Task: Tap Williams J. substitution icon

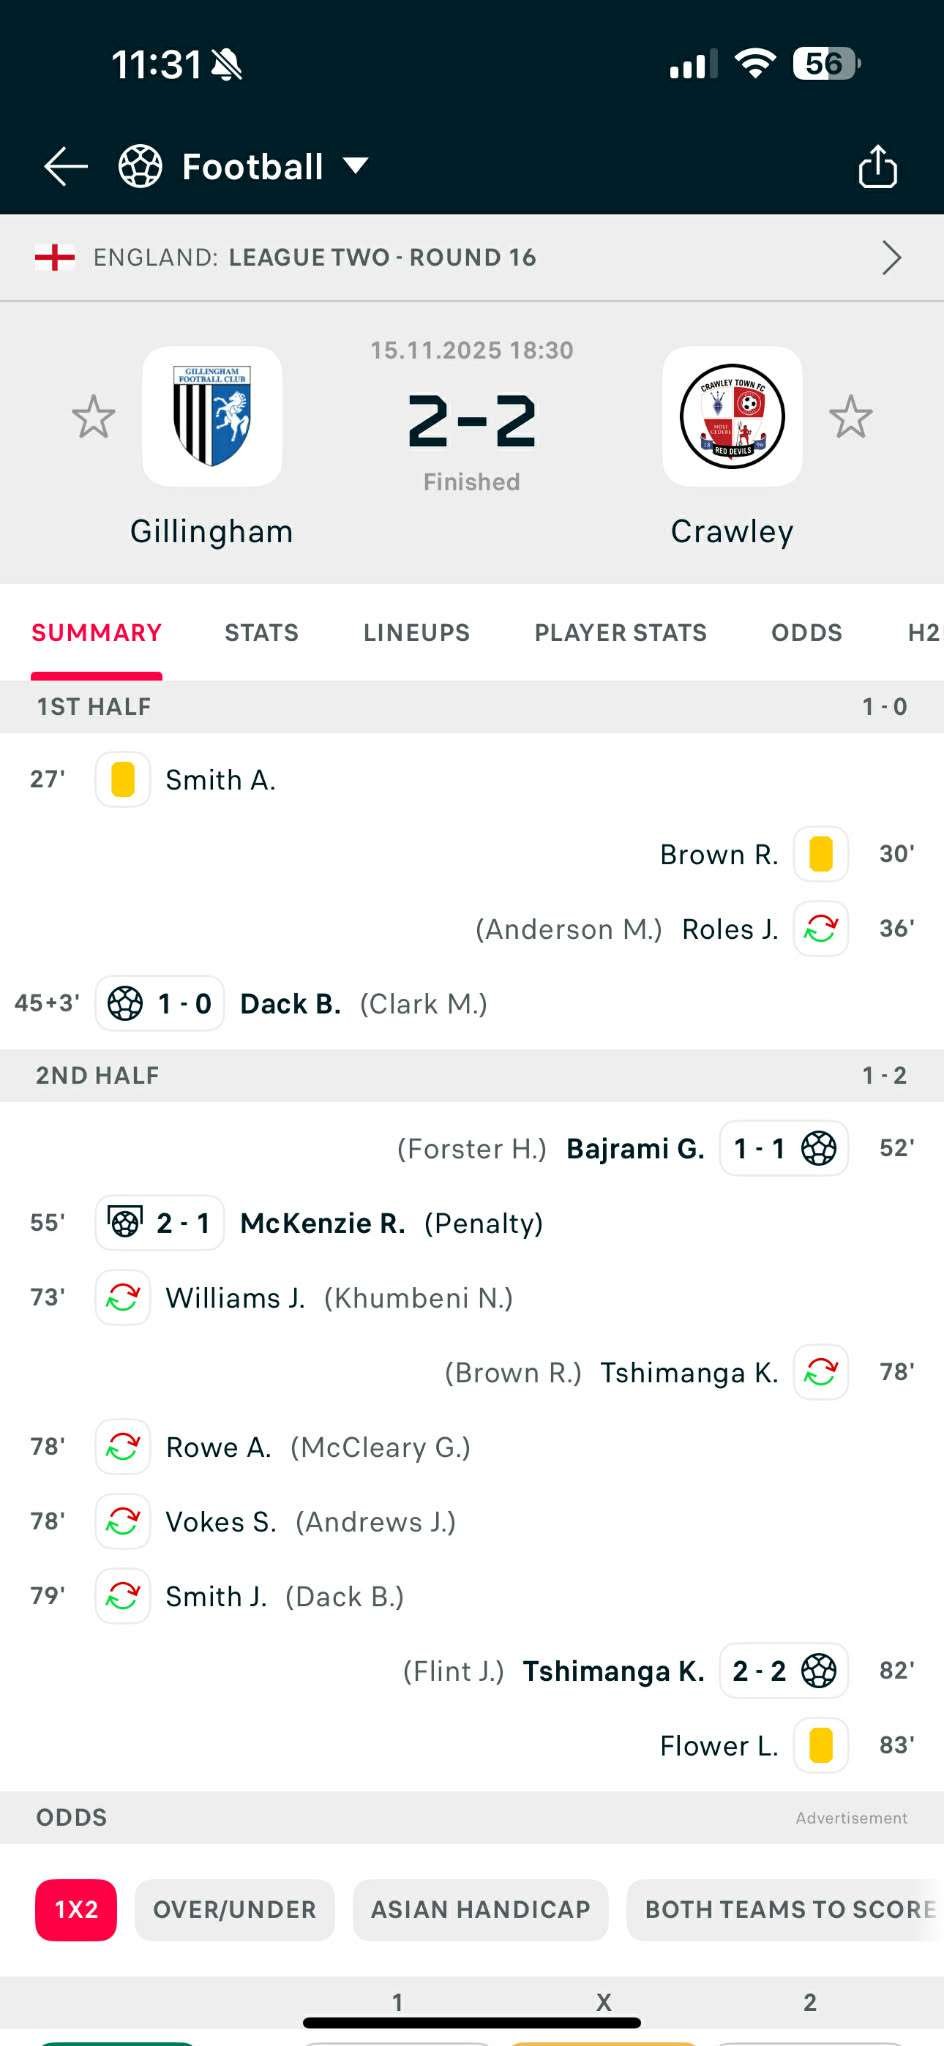Action: pos(123,1297)
